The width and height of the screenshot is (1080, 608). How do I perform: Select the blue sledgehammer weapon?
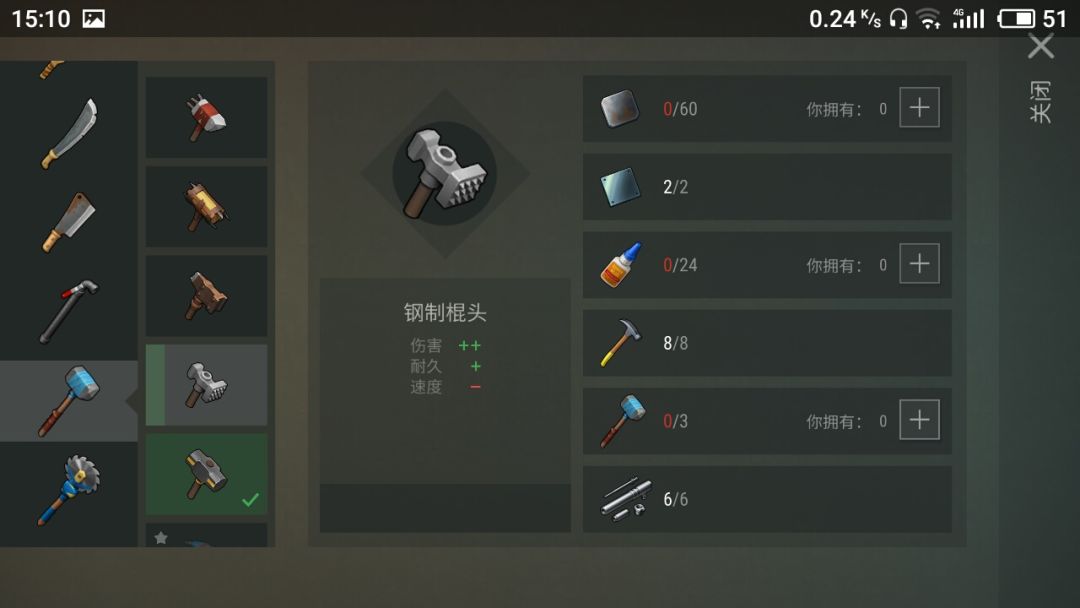point(69,401)
